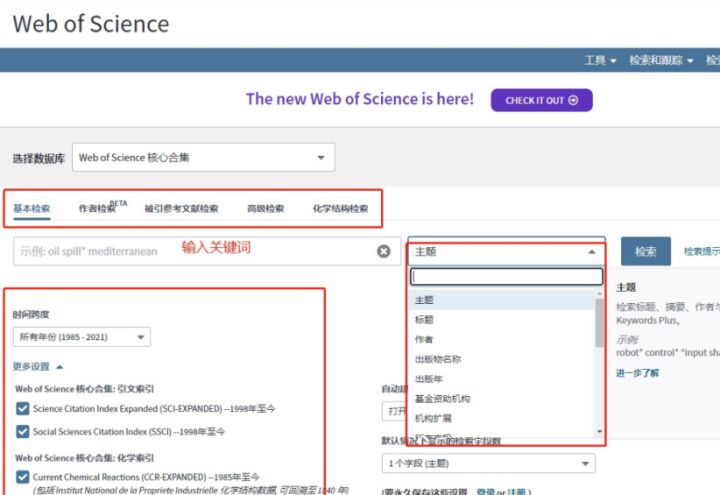Click the blue 检索 search button
The width and height of the screenshot is (720, 495).
(x=646, y=251)
